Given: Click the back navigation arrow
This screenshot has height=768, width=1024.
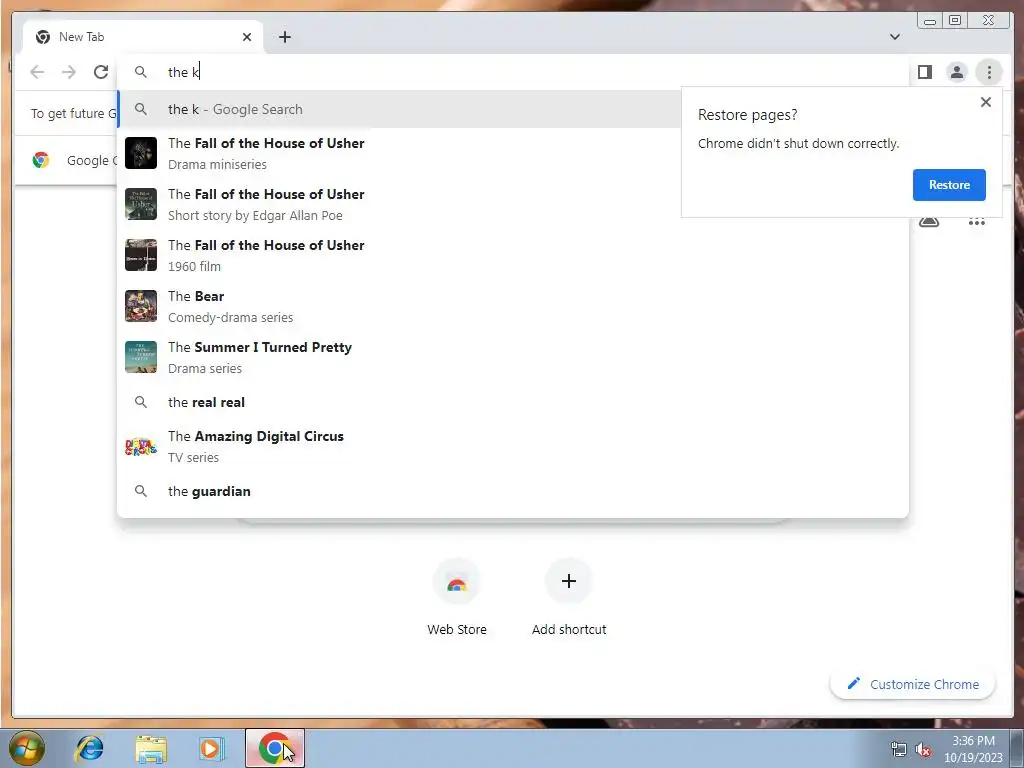Looking at the screenshot, I should (x=37, y=72).
